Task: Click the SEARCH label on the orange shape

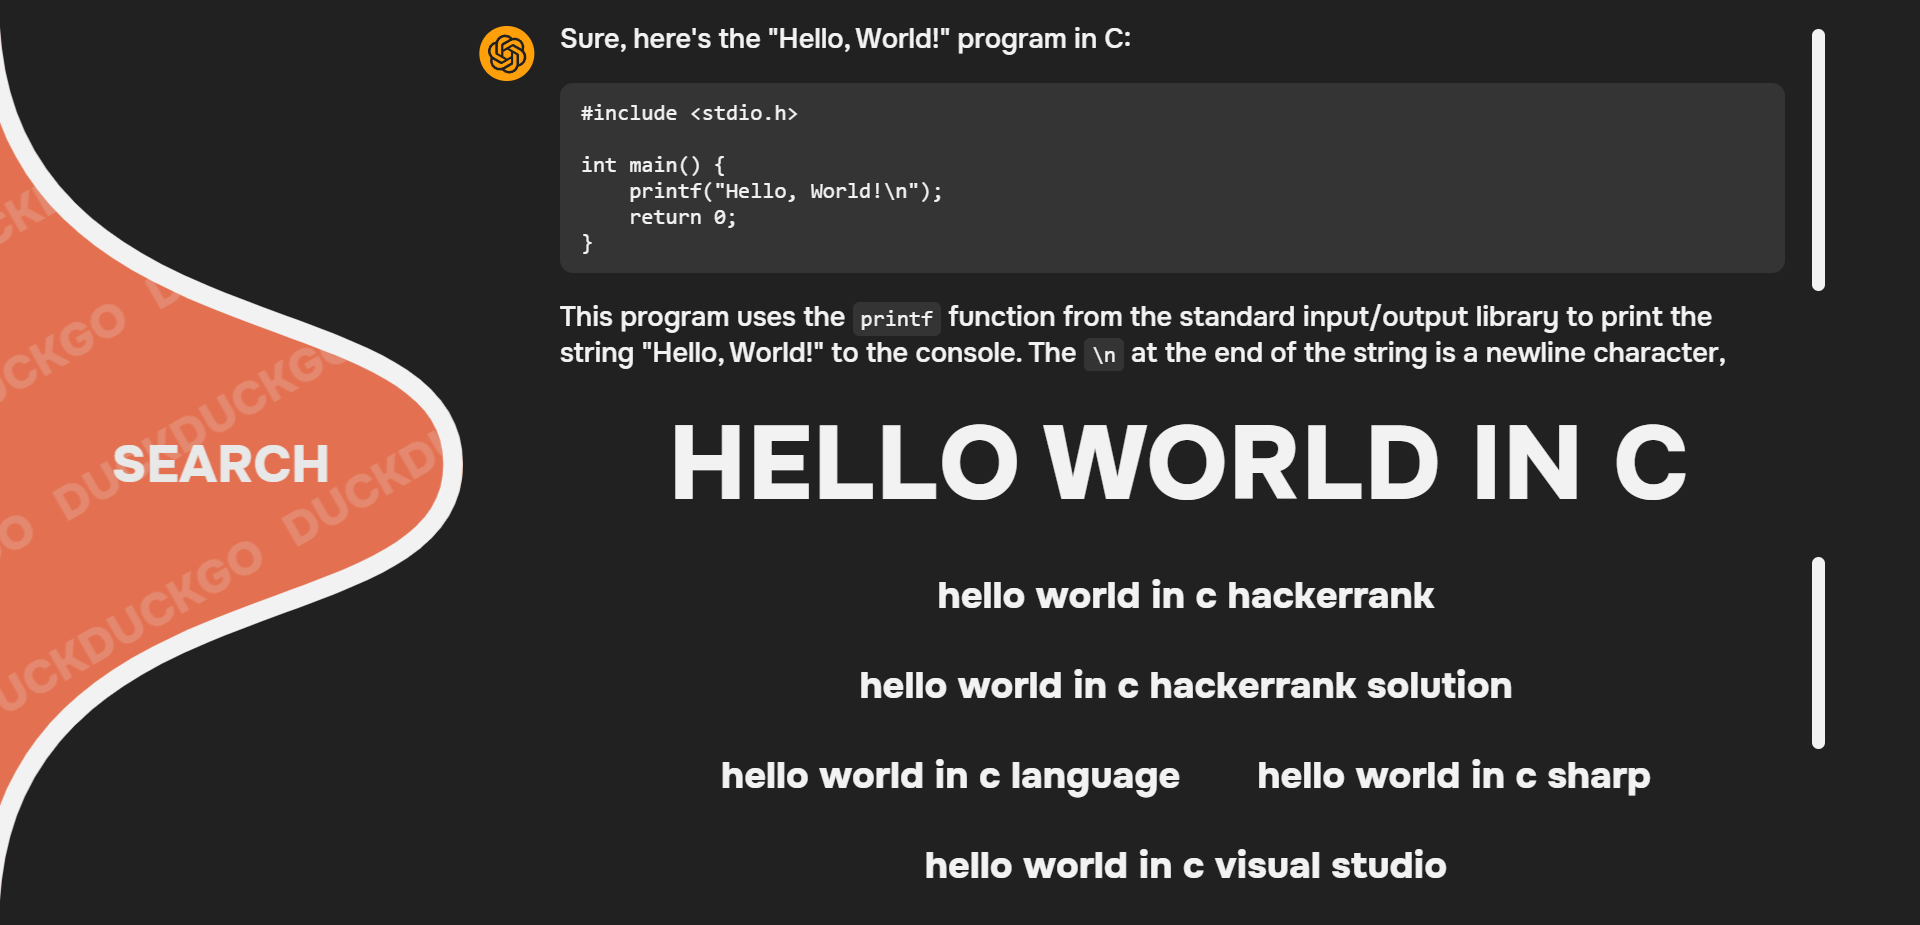Action: pyautogui.click(x=221, y=464)
